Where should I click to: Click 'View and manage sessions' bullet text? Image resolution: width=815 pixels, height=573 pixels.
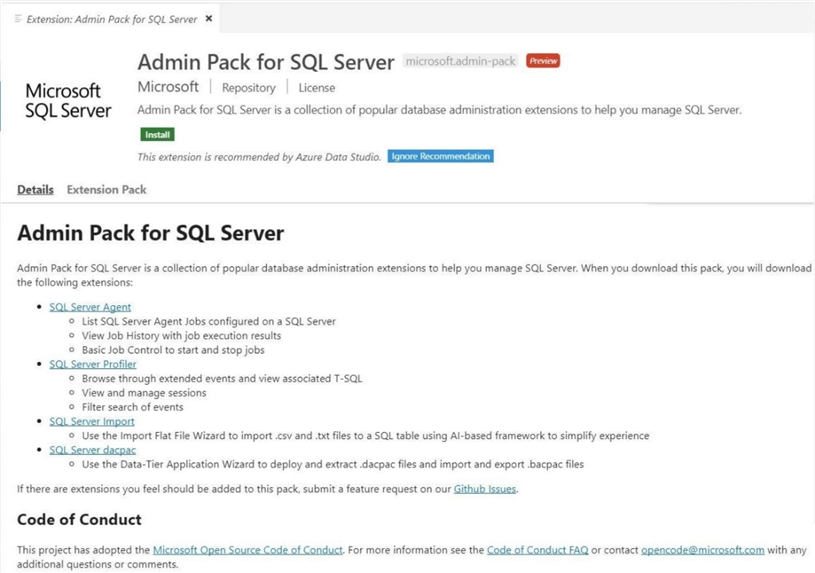coord(144,393)
